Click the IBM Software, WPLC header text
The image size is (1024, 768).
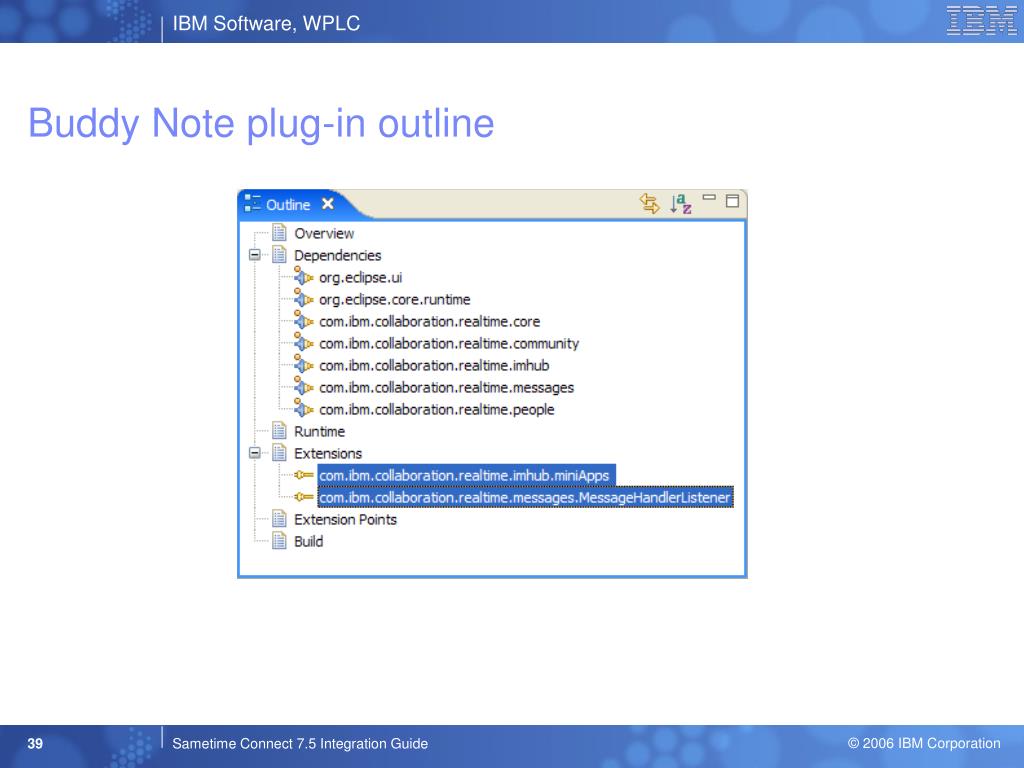[x=266, y=24]
